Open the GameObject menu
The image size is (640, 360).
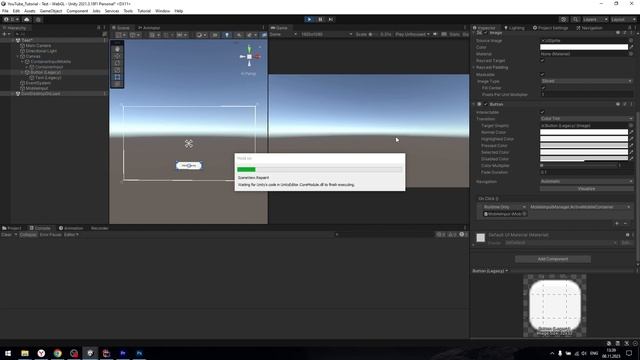pos(51,11)
